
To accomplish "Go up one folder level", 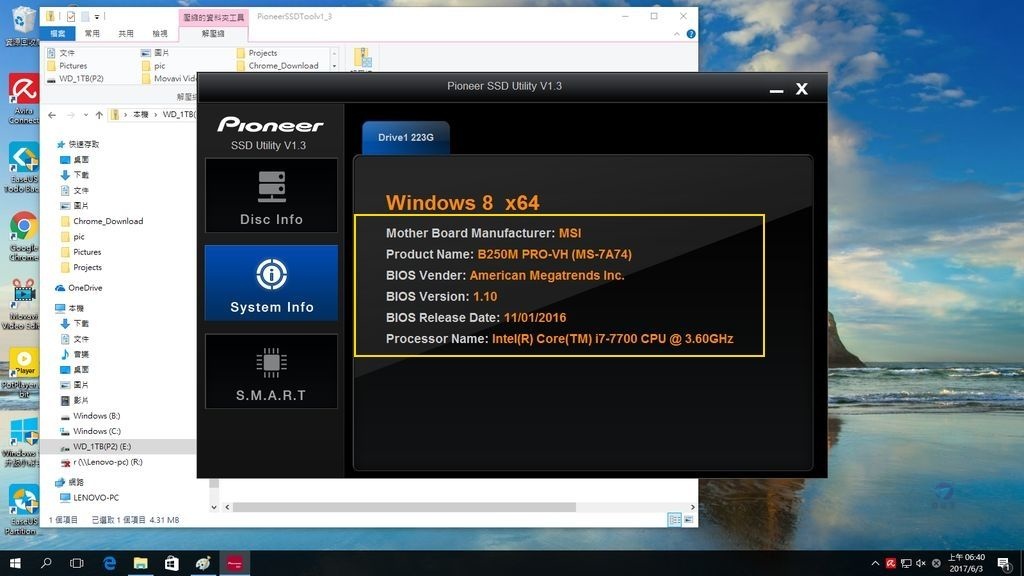I will pyautogui.click(x=99, y=115).
